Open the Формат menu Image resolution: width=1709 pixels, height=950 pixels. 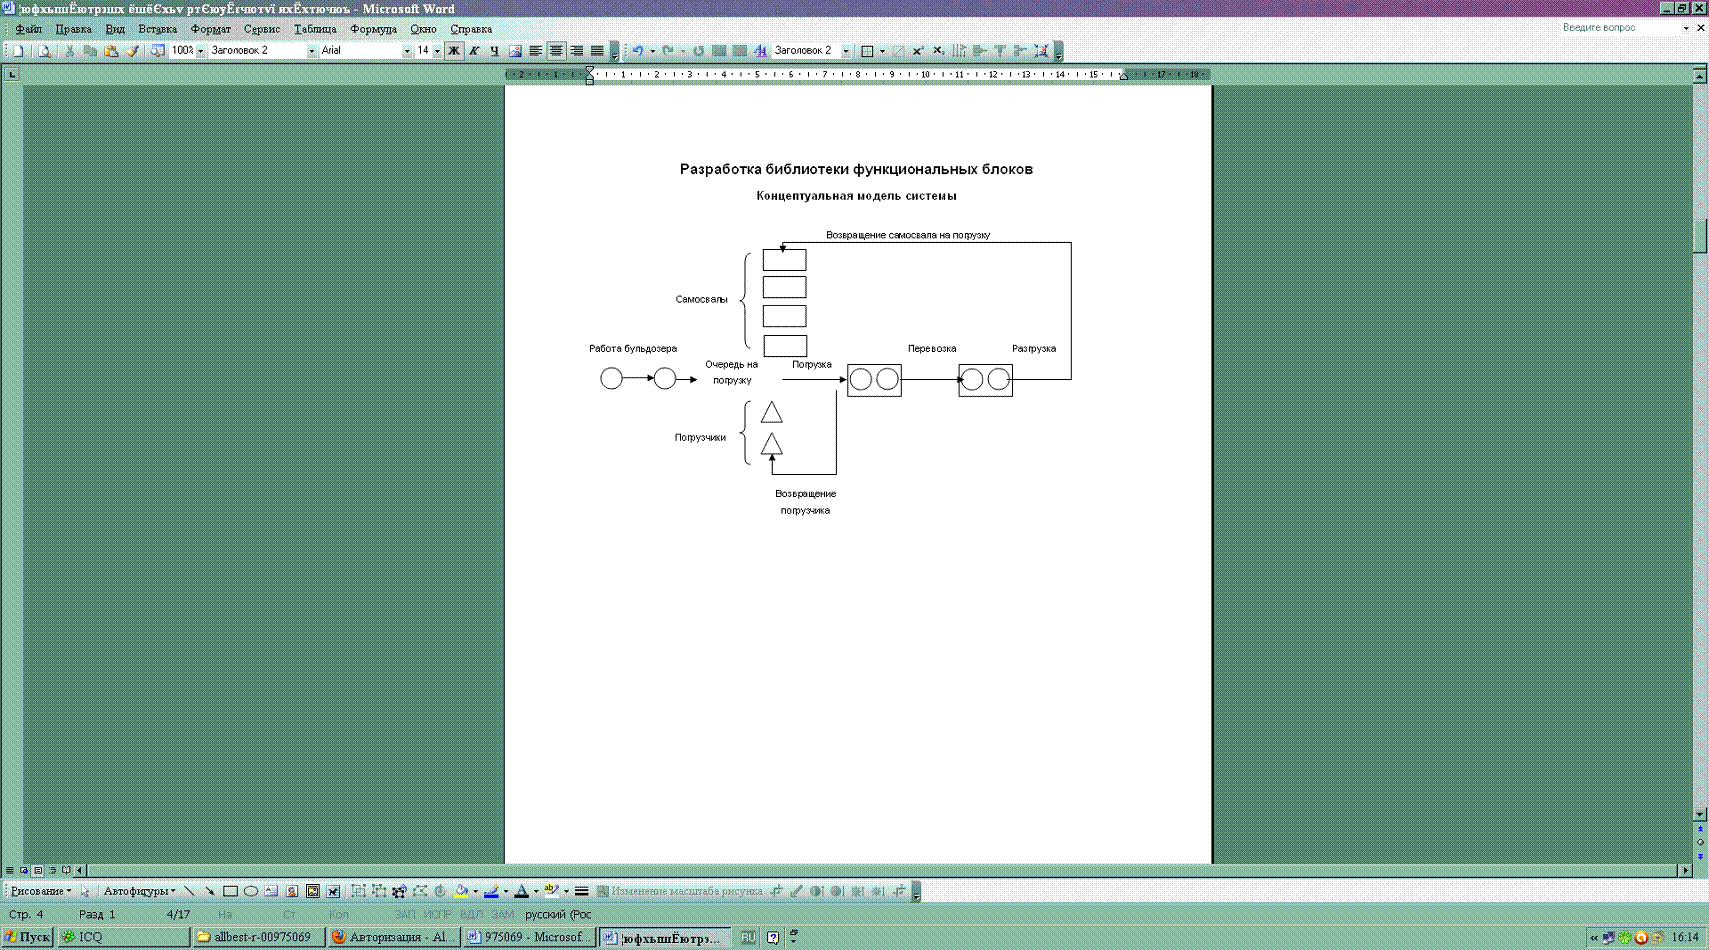(210, 29)
